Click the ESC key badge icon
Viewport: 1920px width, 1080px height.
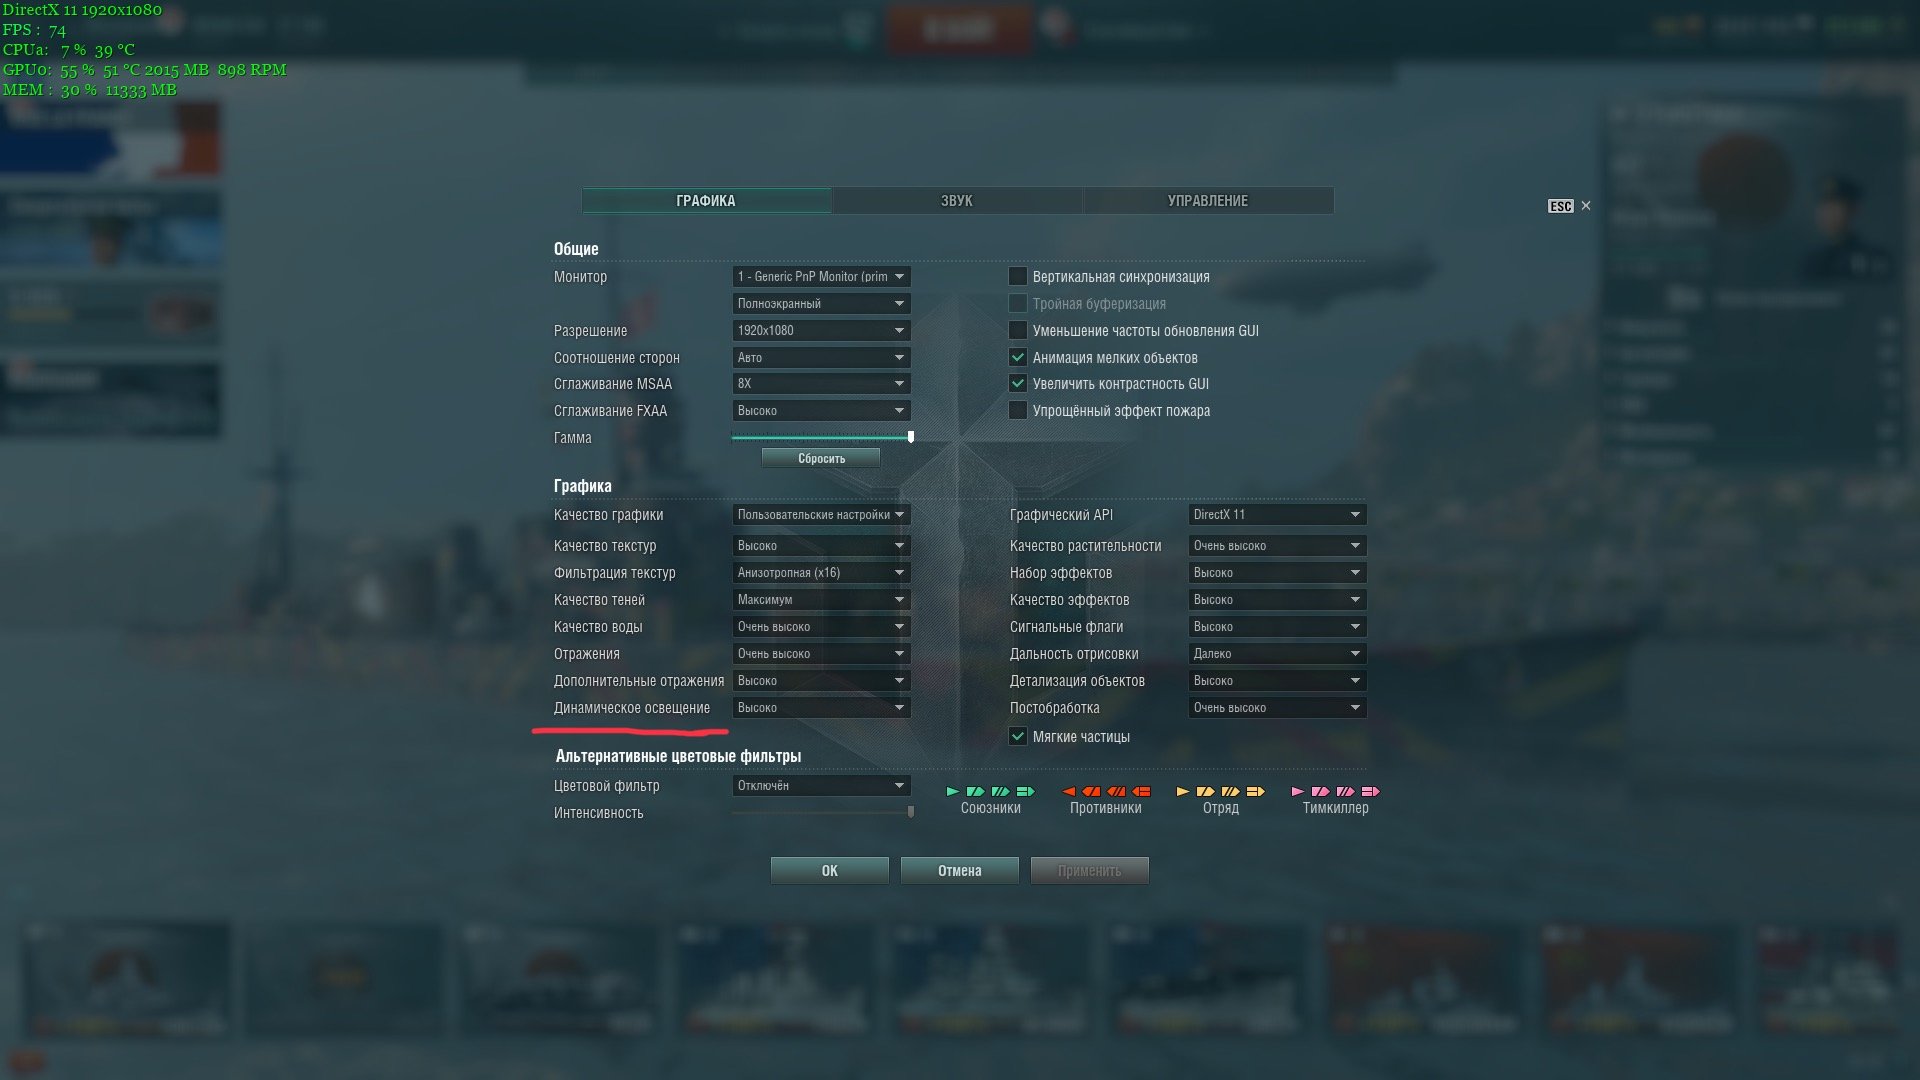click(x=1560, y=206)
